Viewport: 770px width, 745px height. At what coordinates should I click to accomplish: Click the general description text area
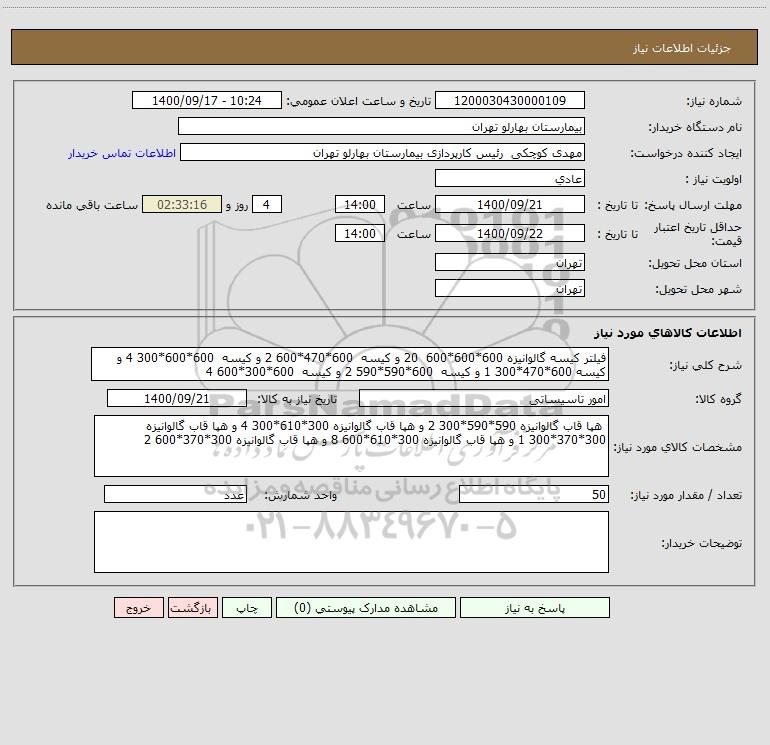350,364
